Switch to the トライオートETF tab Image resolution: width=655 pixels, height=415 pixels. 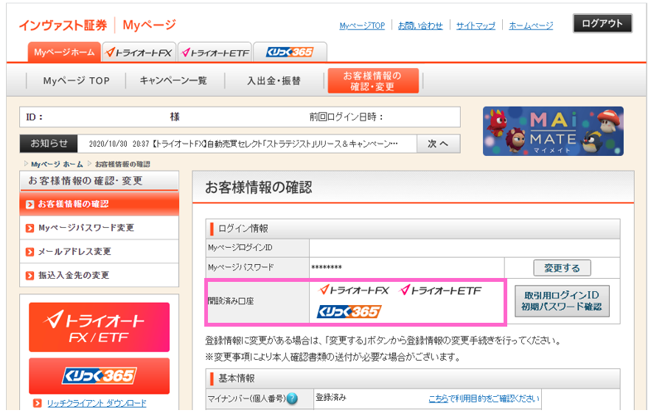point(215,53)
